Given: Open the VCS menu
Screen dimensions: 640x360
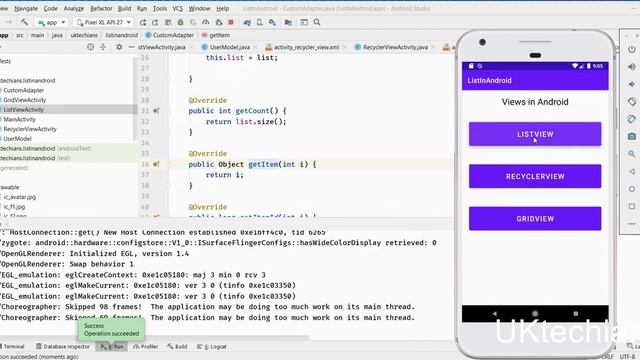Looking at the screenshot, I should [178, 8].
